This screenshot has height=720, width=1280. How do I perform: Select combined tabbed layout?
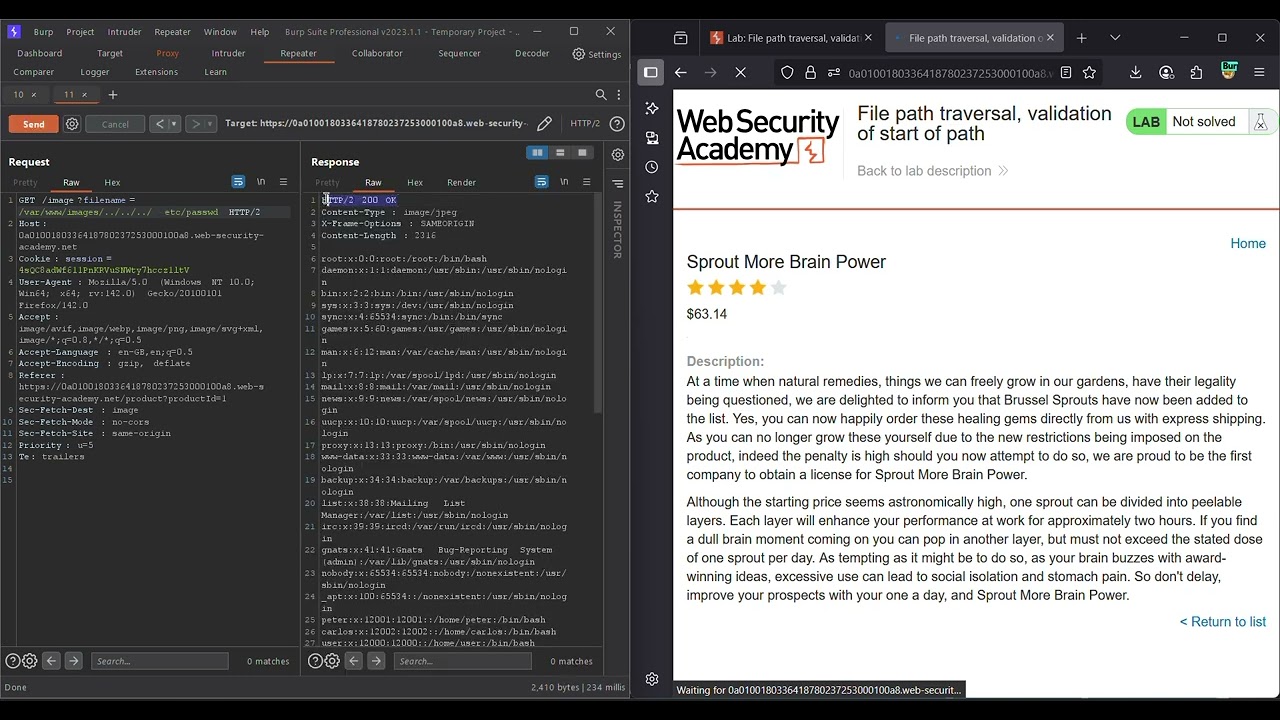point(582,153)
